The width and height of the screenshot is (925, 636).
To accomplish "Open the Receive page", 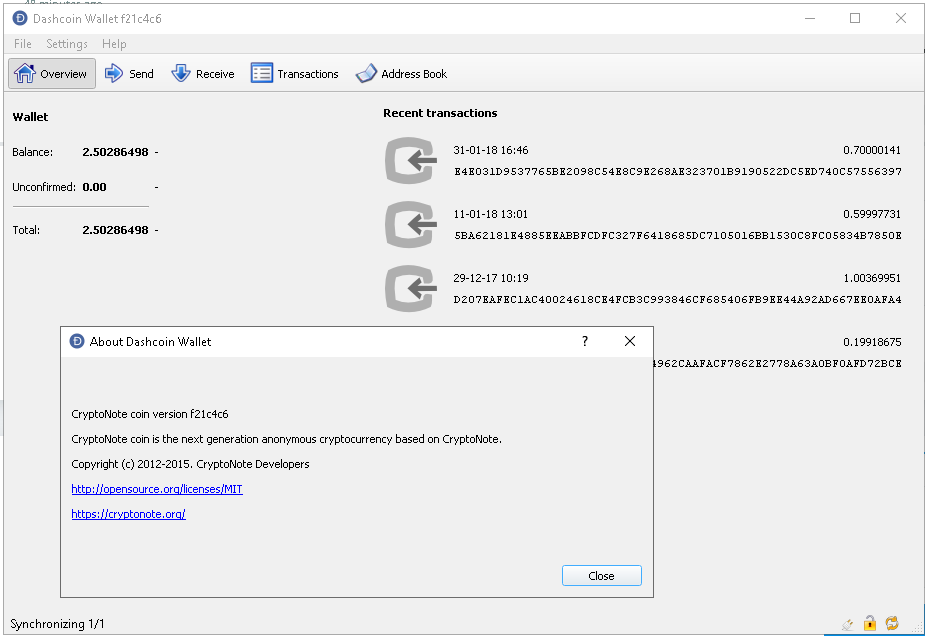I will (x=203, y=74).
